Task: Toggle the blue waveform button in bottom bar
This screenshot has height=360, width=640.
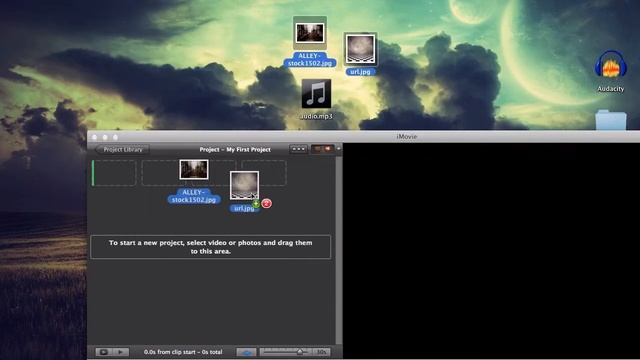Action: tap(246, 352)
